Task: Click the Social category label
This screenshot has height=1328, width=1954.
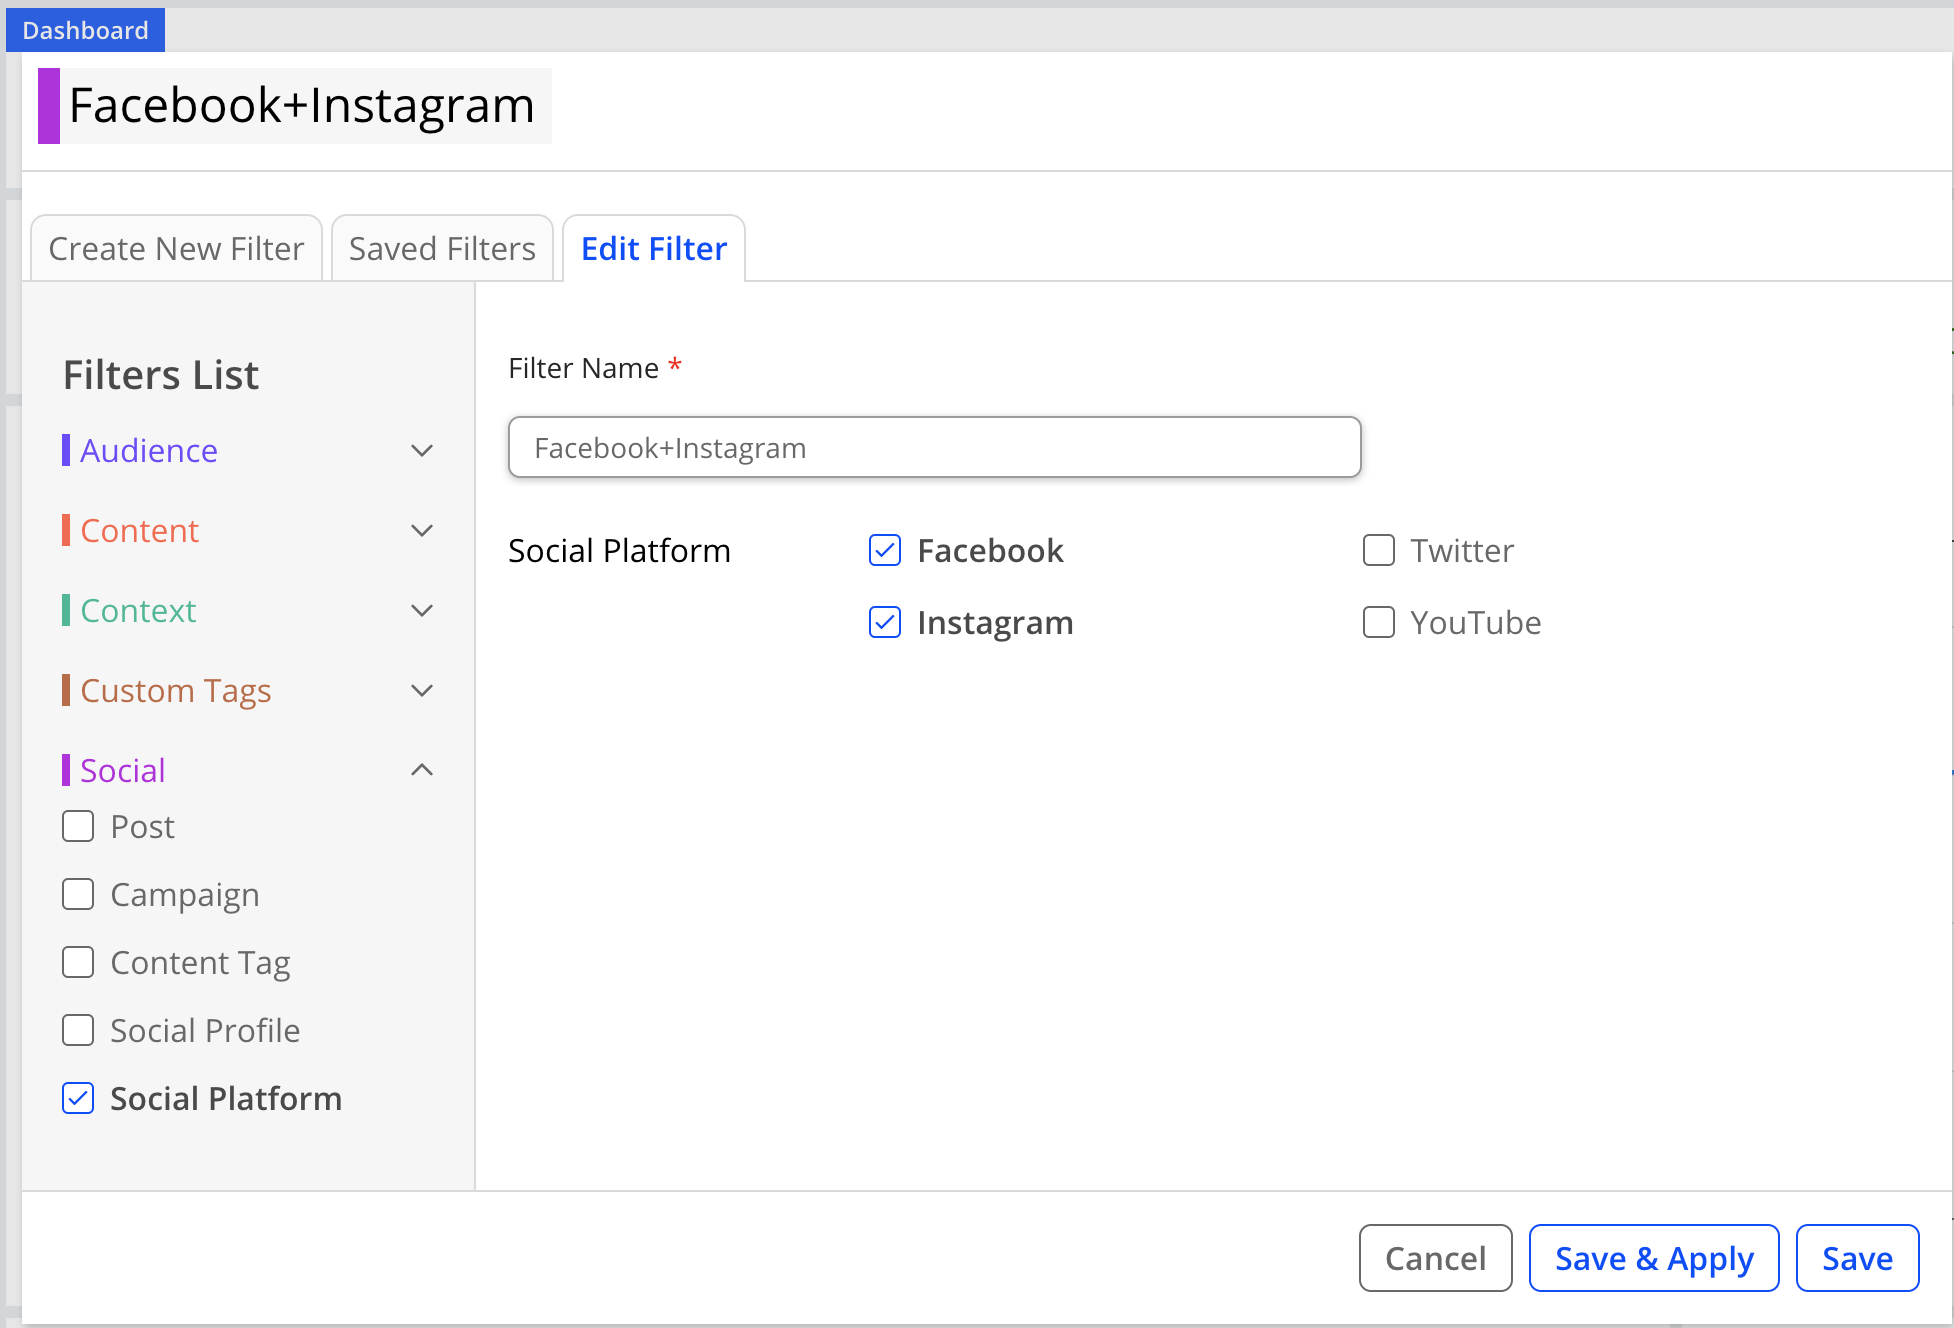Action: click(x=123, y=771)
